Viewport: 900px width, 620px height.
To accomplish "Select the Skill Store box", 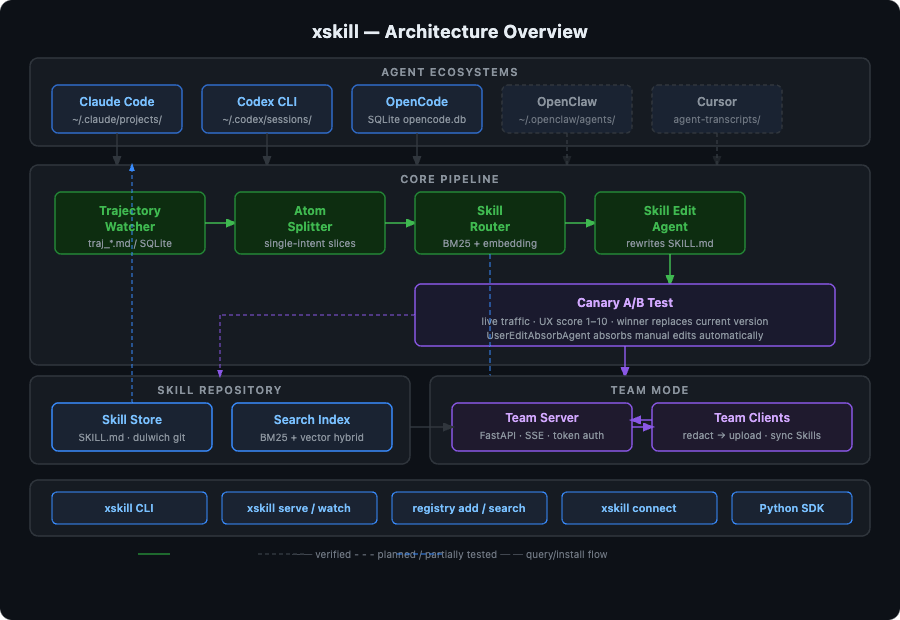I will [132, 427].
